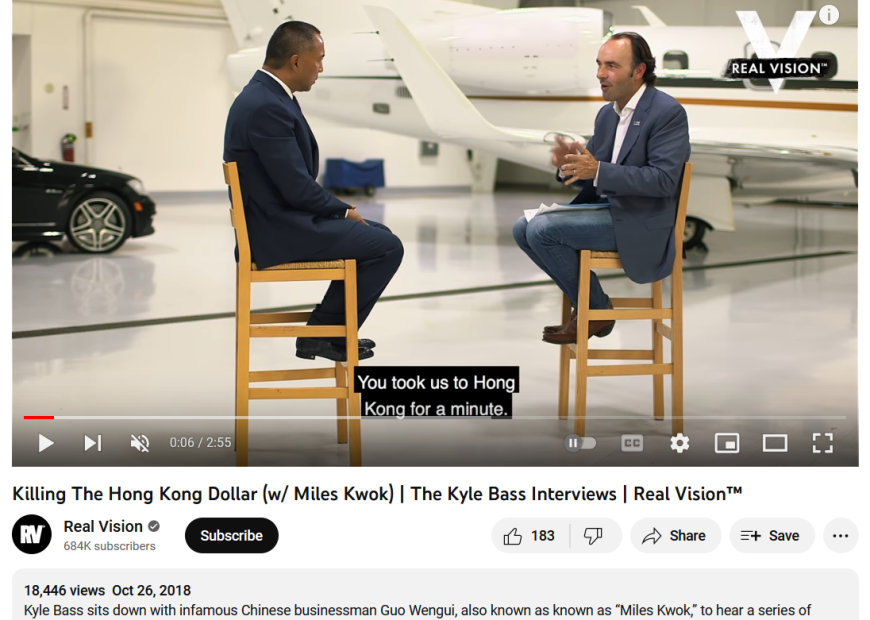Save video to a playlist
This screenshot has width=870, height=620.
coord(772,536)
